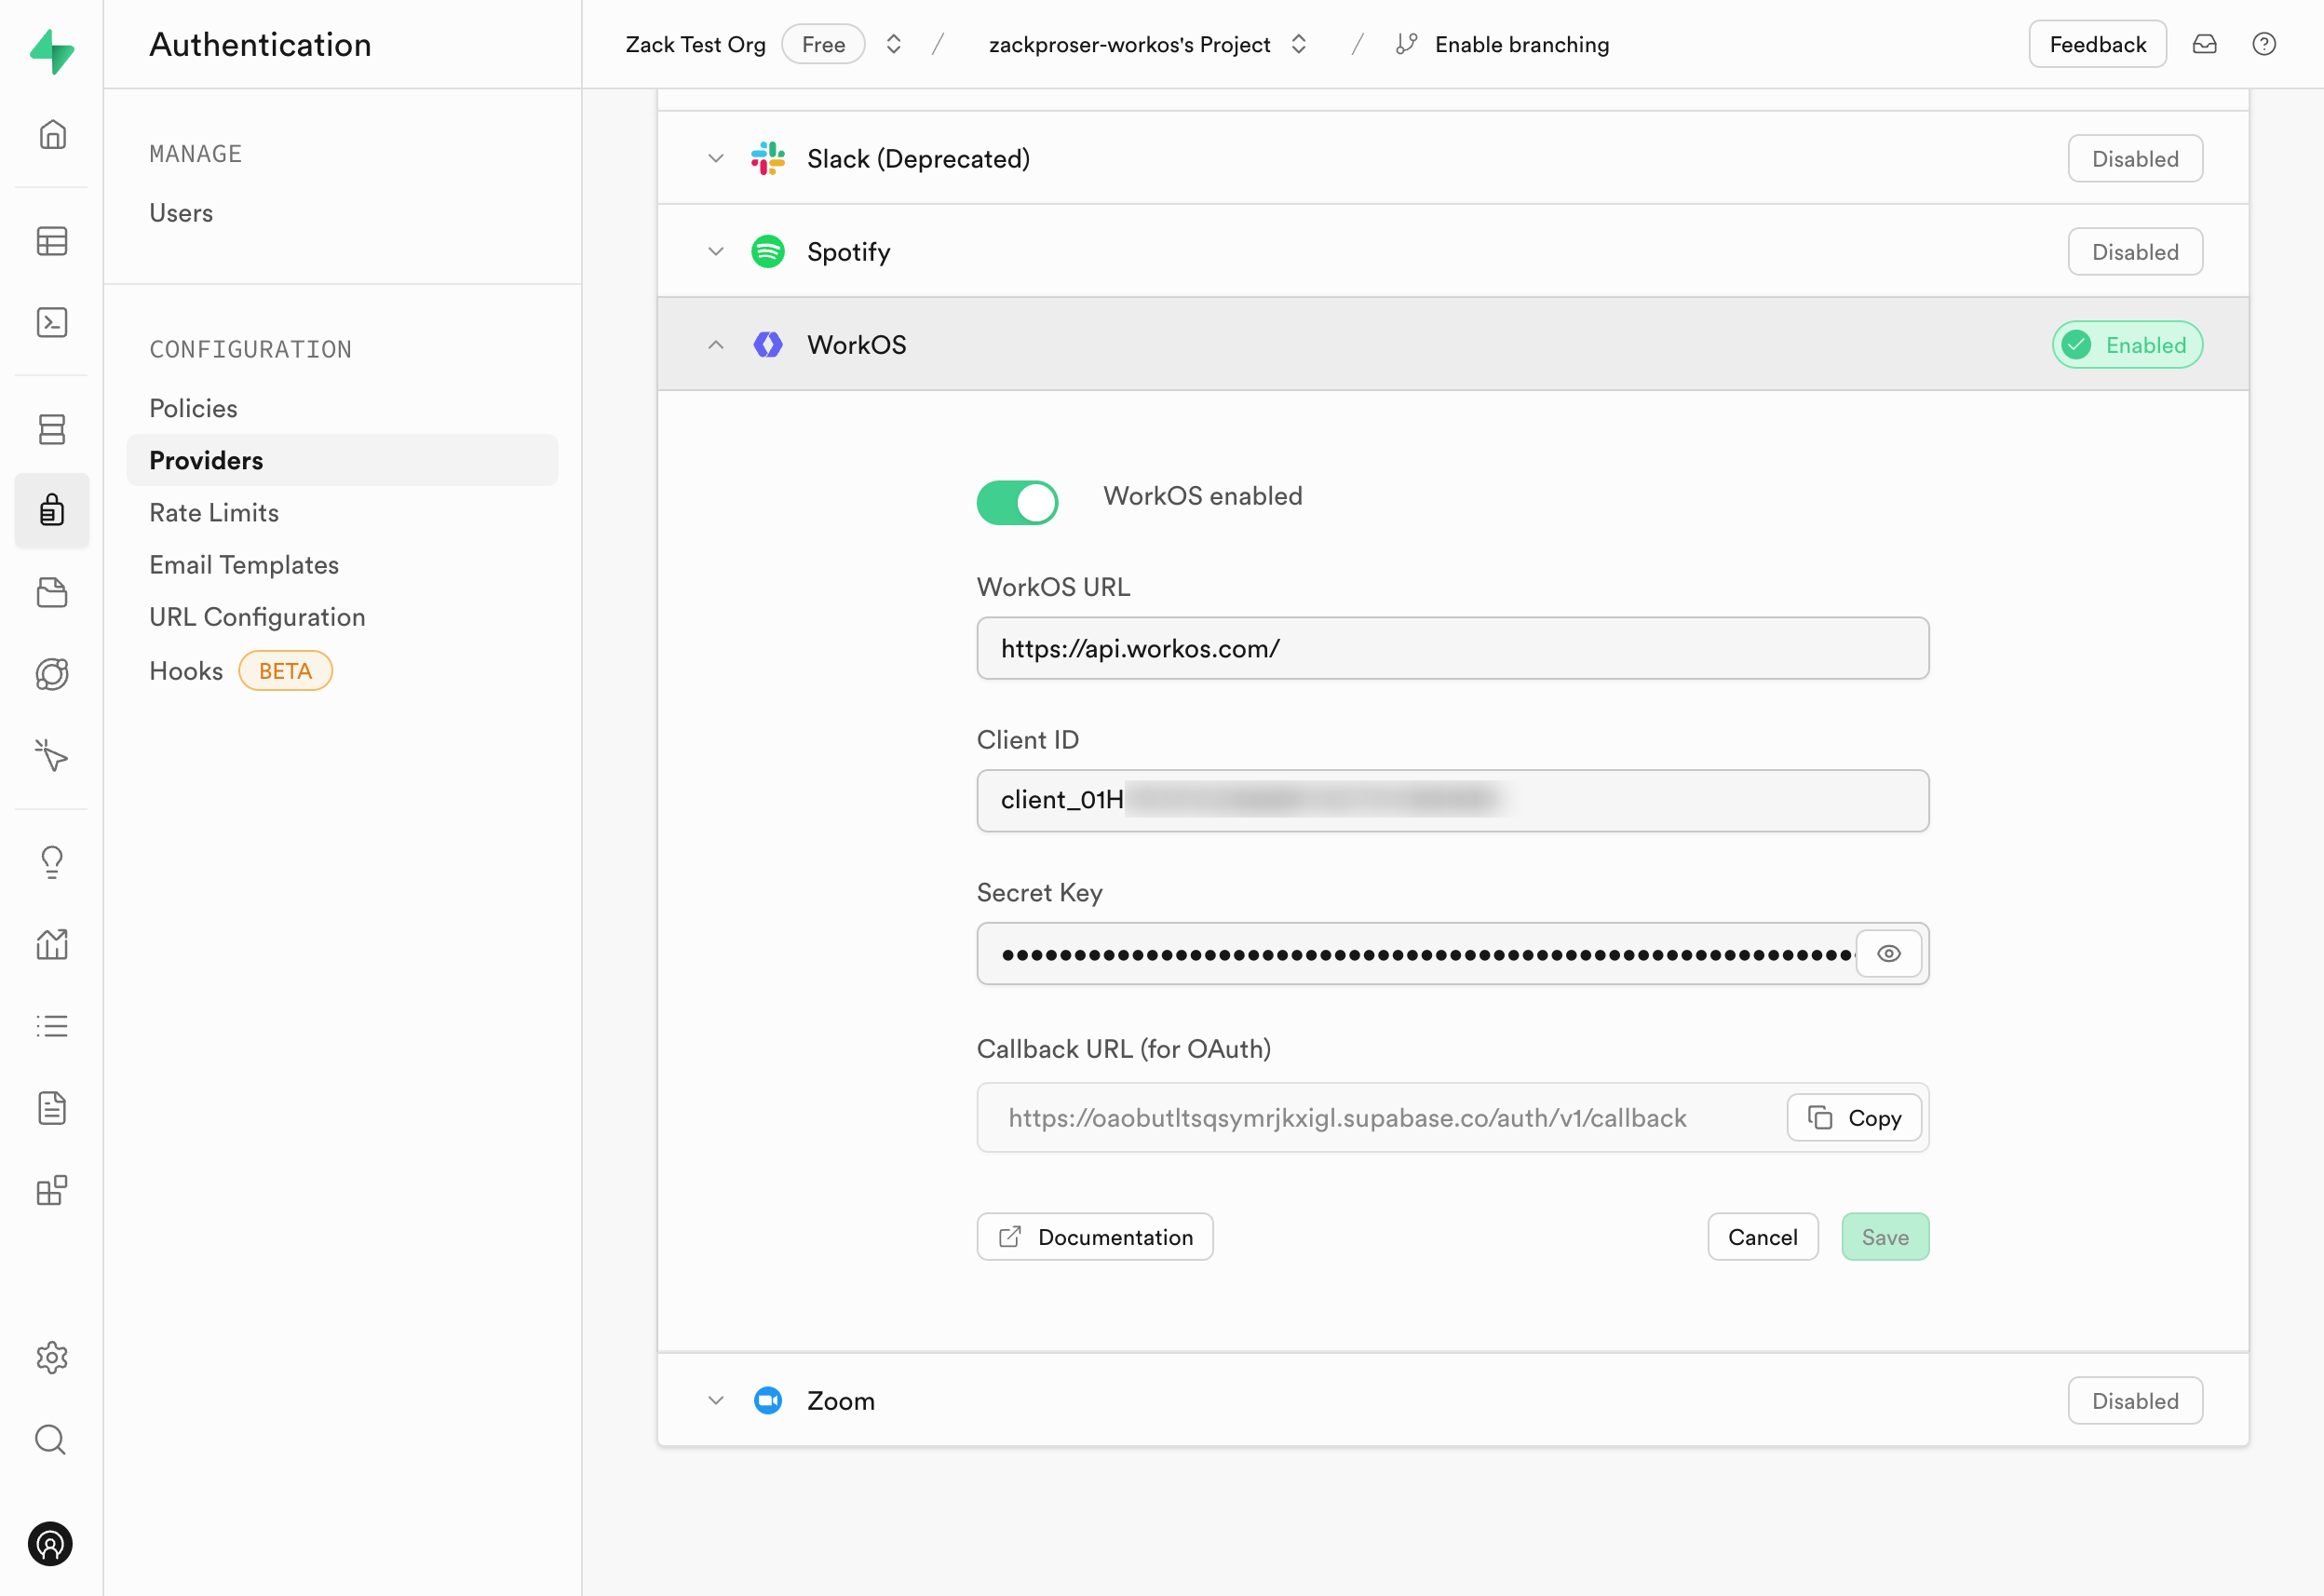2324x1596 pixels.
Task: Collapse the Zoom provider section
Action: (x=717, y=1400)
